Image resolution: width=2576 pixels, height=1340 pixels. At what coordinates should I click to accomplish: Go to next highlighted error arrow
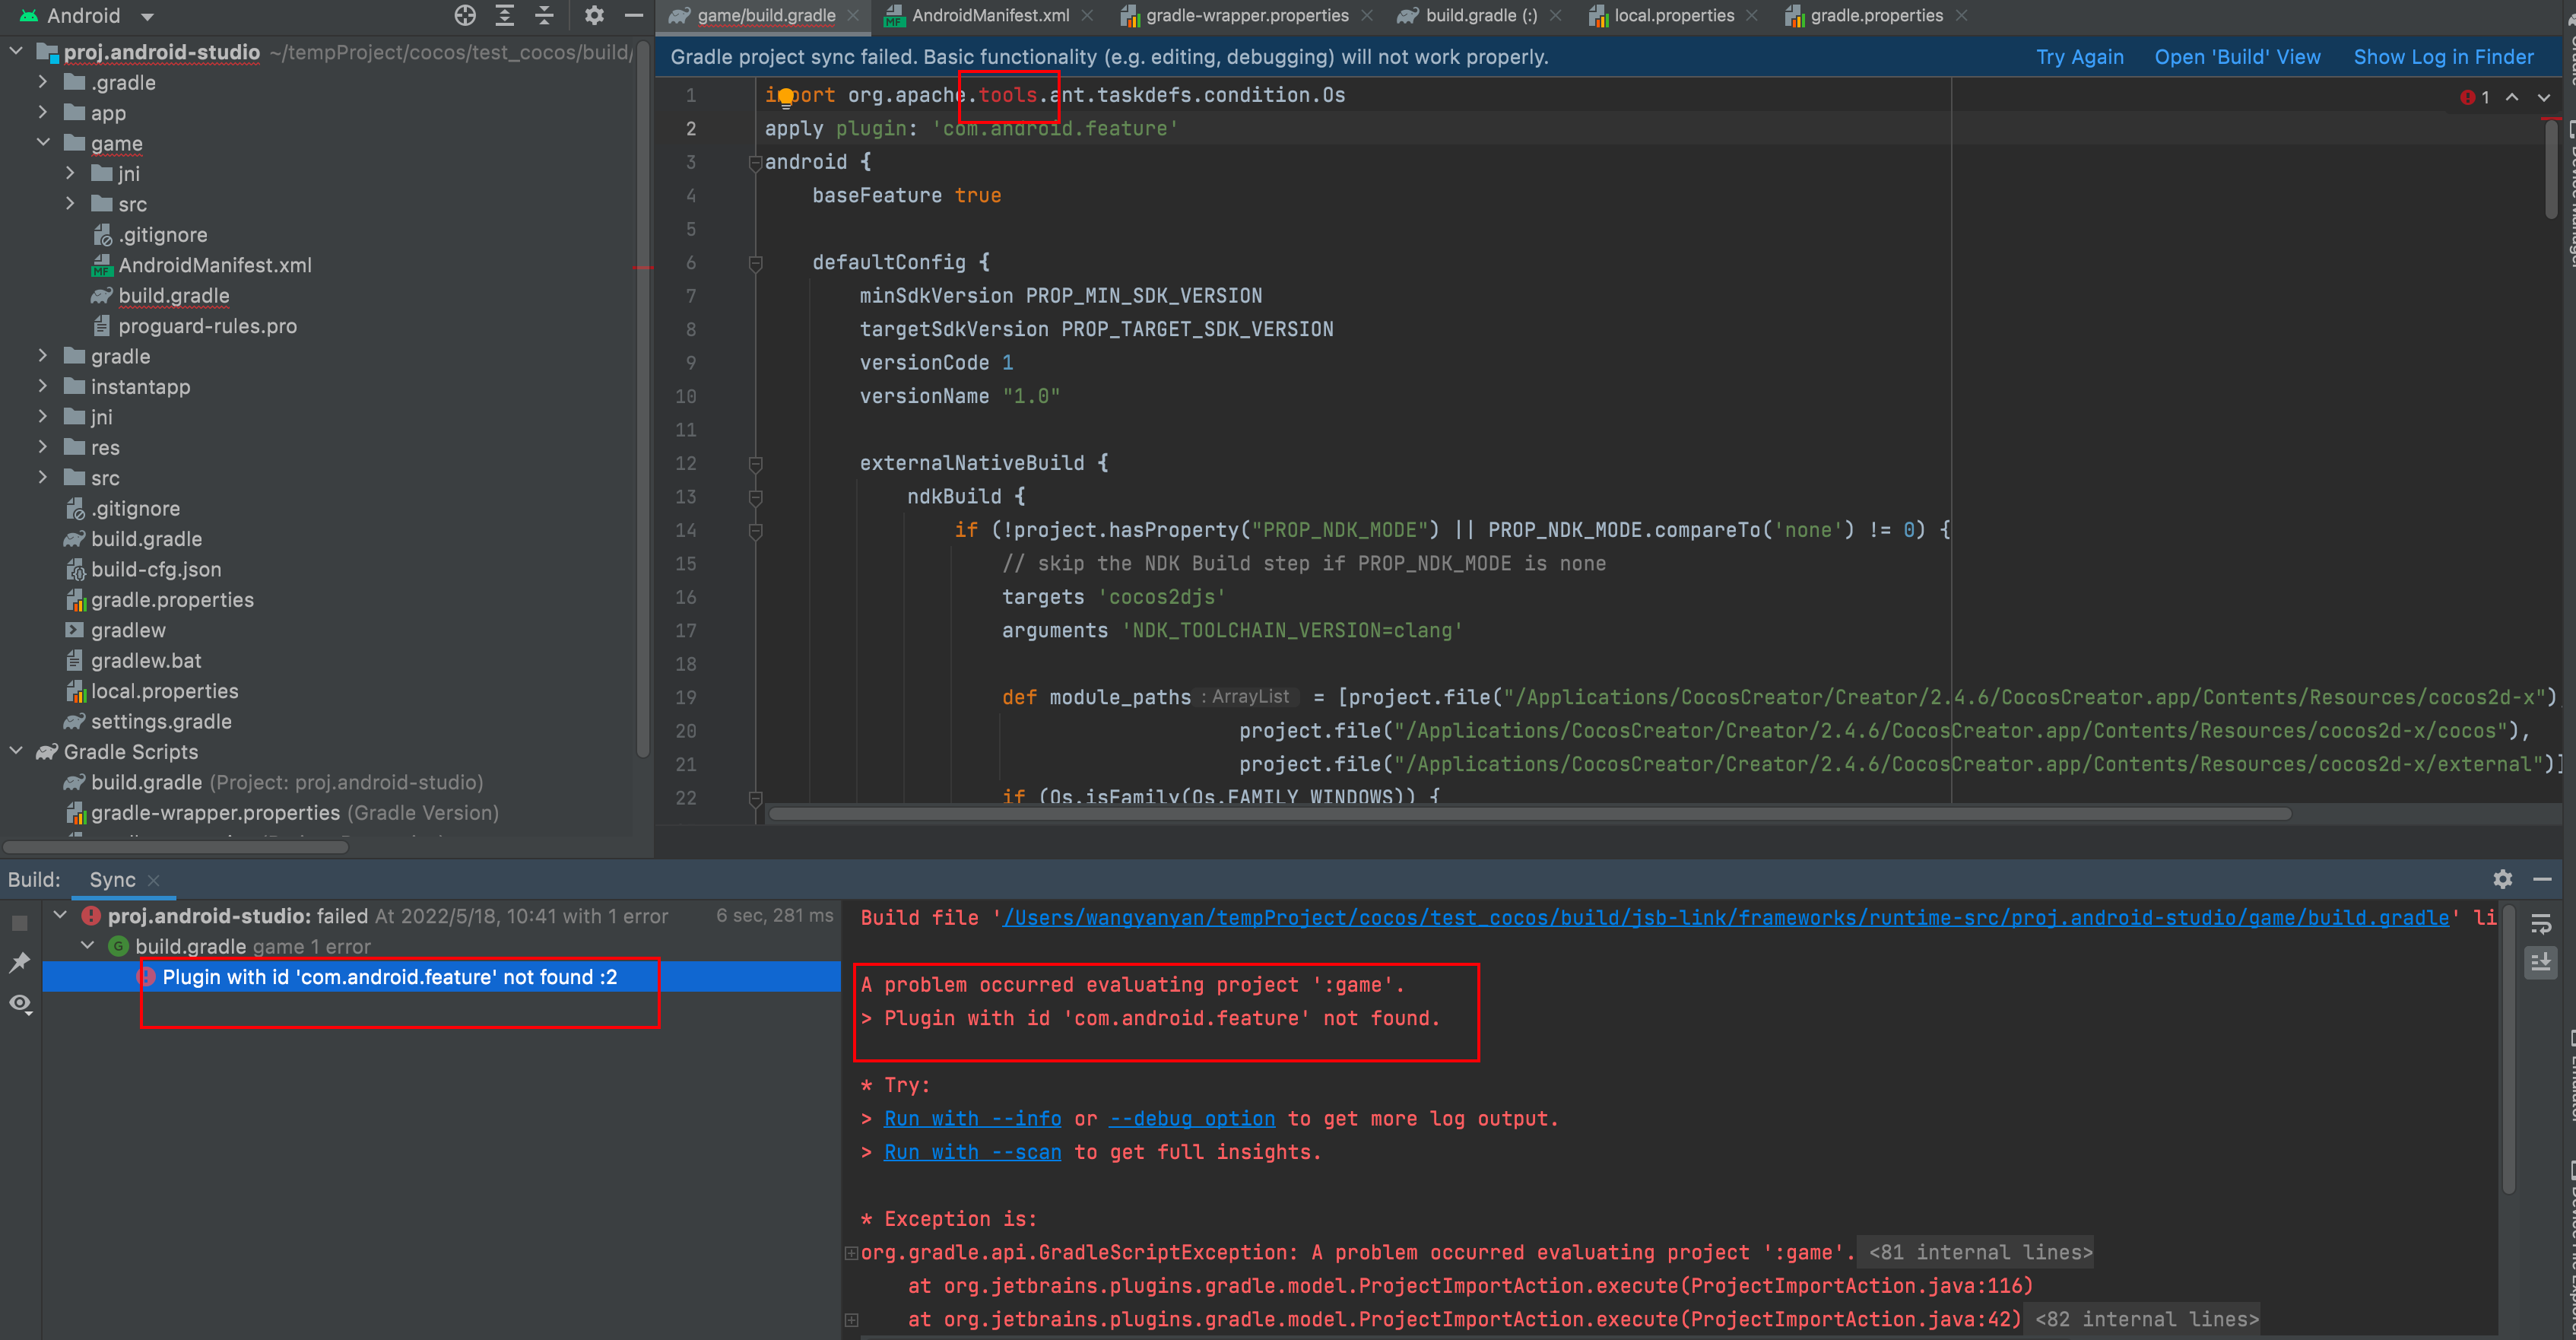tap(2544, 97)
